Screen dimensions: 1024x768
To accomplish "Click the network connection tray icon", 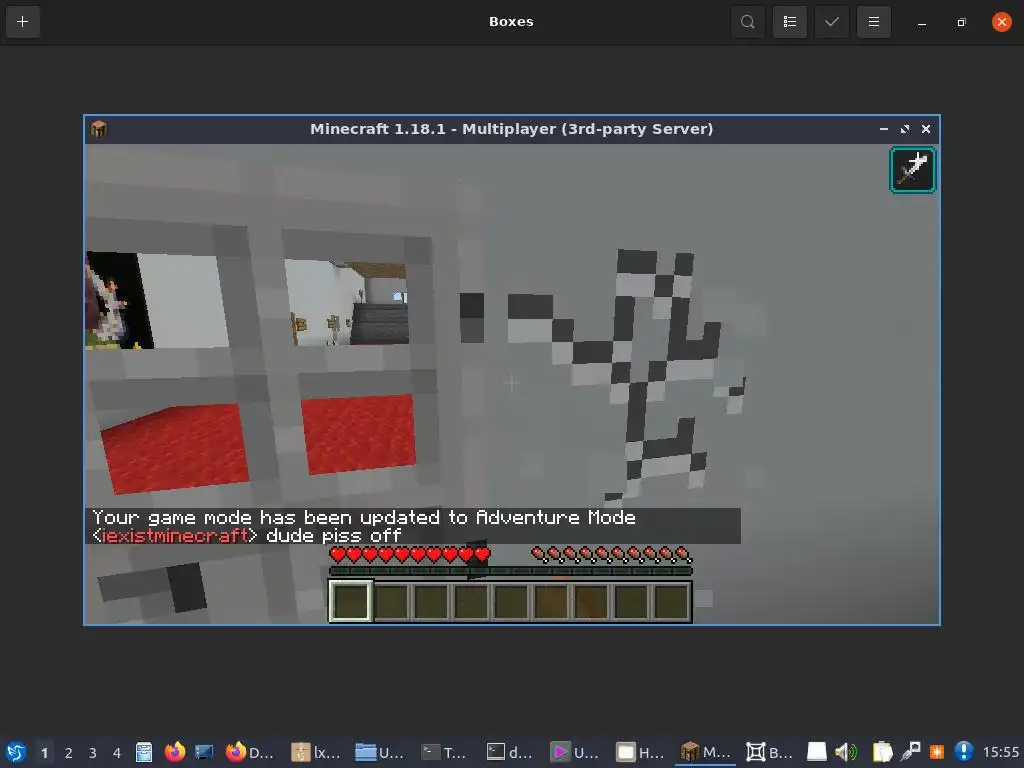I will click(x=910, y=752).
